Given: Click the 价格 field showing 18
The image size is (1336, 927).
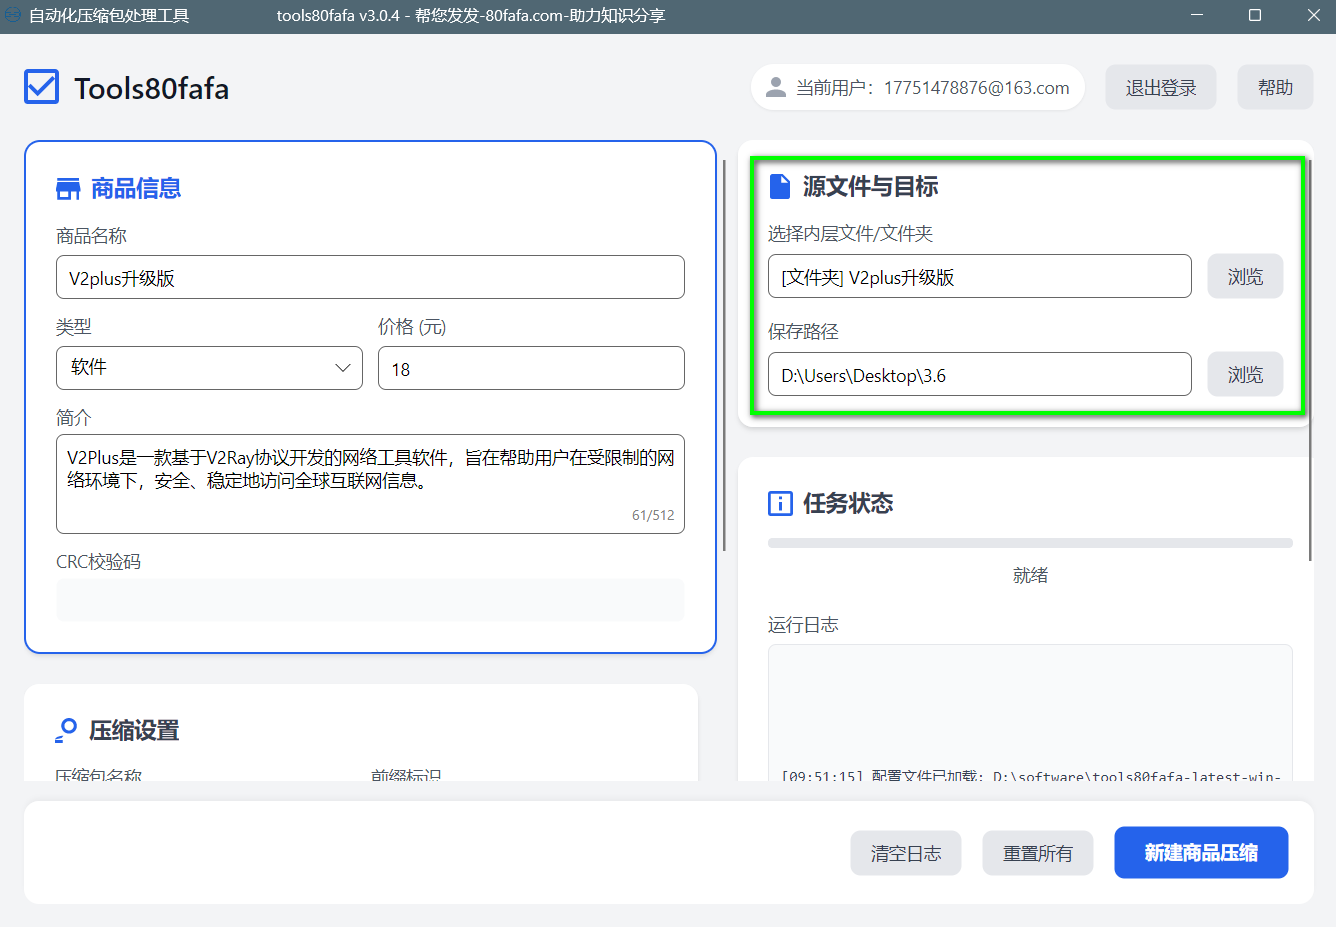Looking at the screenshot, I should pos(530,369).
